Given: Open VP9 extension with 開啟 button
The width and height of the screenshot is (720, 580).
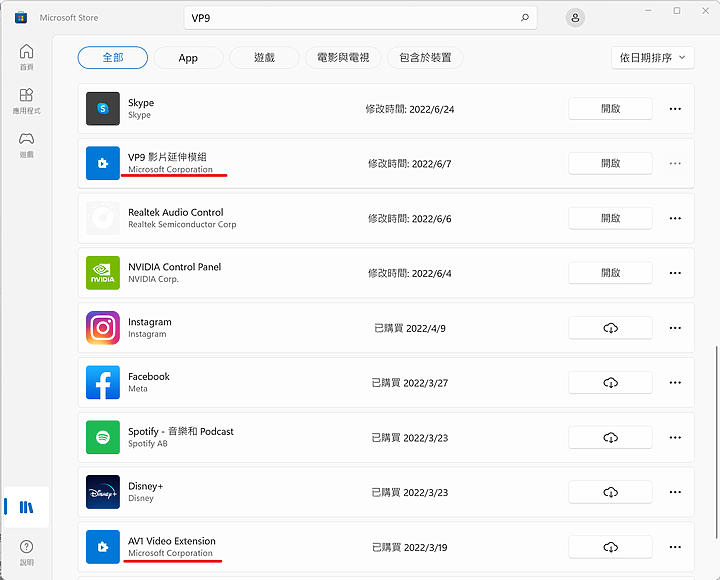Looking at the screenshot, I should [610, 163].
